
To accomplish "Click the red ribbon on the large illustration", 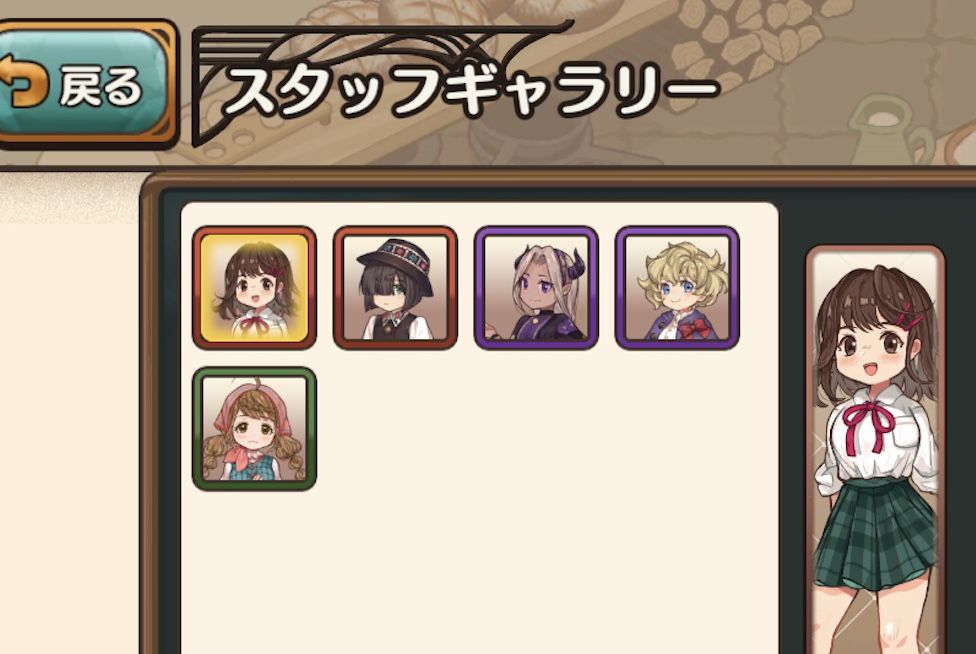I will (x=870, y=424).
